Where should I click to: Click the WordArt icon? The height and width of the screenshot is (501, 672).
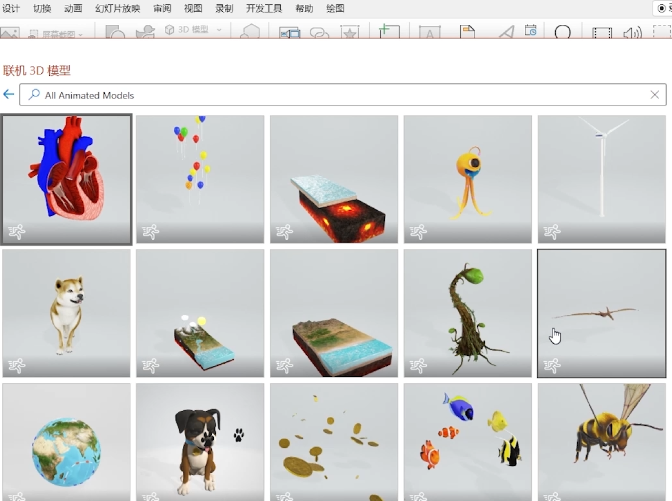tap(506, 32)
